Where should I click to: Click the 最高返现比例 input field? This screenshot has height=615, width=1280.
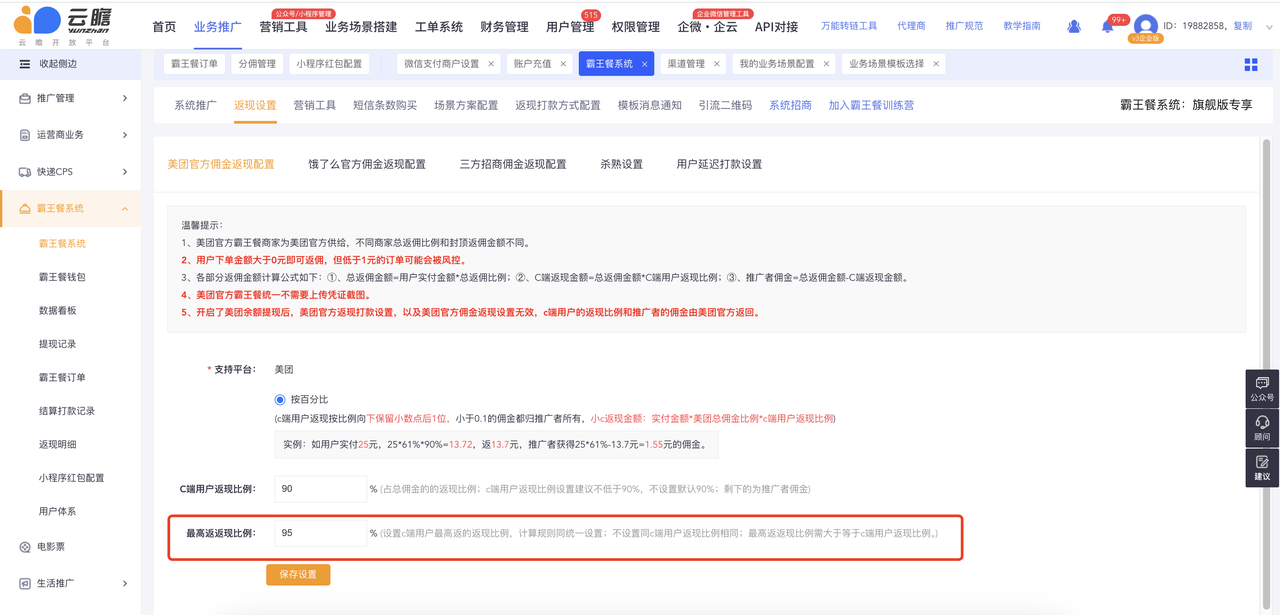click(x=320, y=533)
